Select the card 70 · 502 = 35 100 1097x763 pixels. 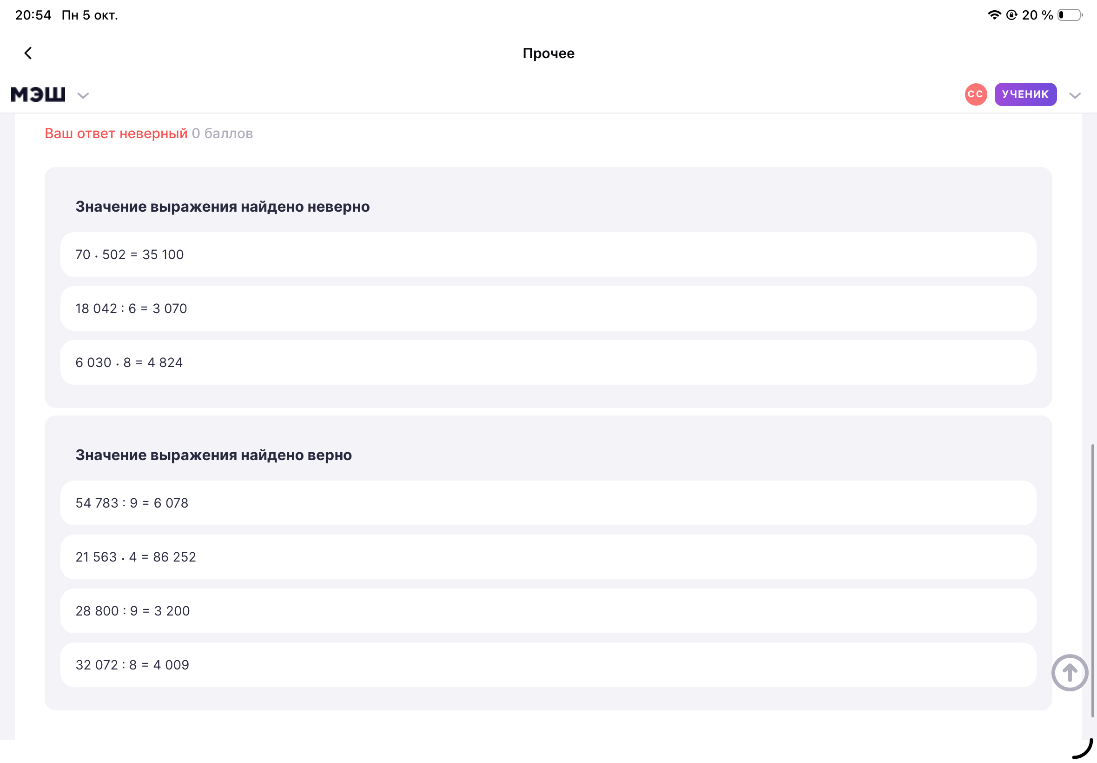pyautogui.click(x=548, y=255)
